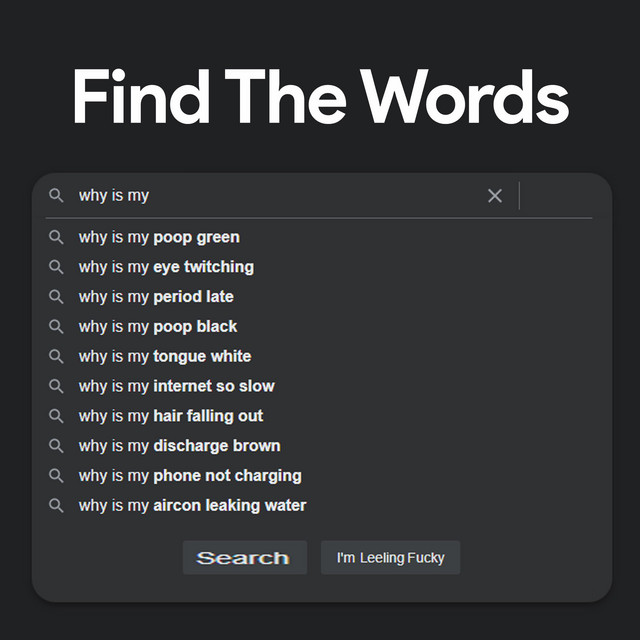Select "why is my discharge brown" suggestion
The height and width of the screenshot is (640, 640).
coord(179,446)
